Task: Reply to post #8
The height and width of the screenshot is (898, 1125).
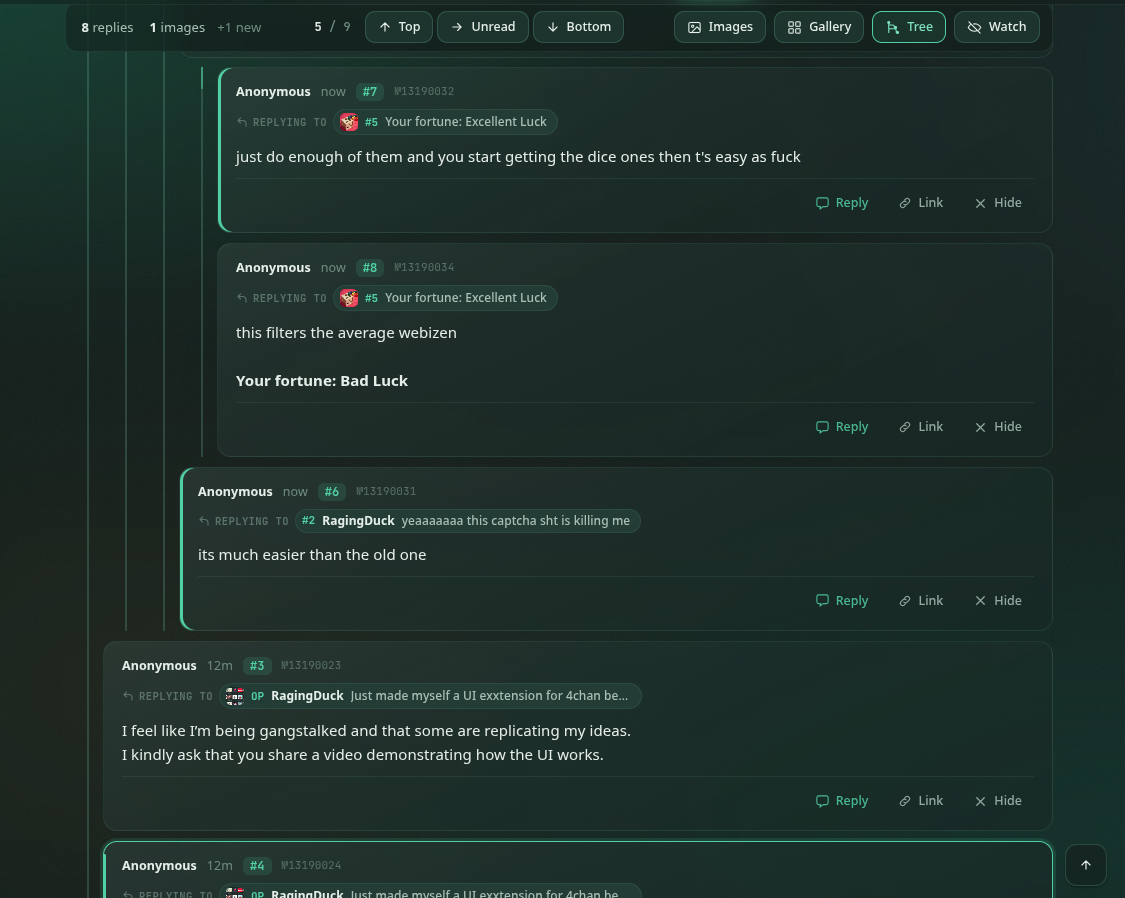Action: 842,427
